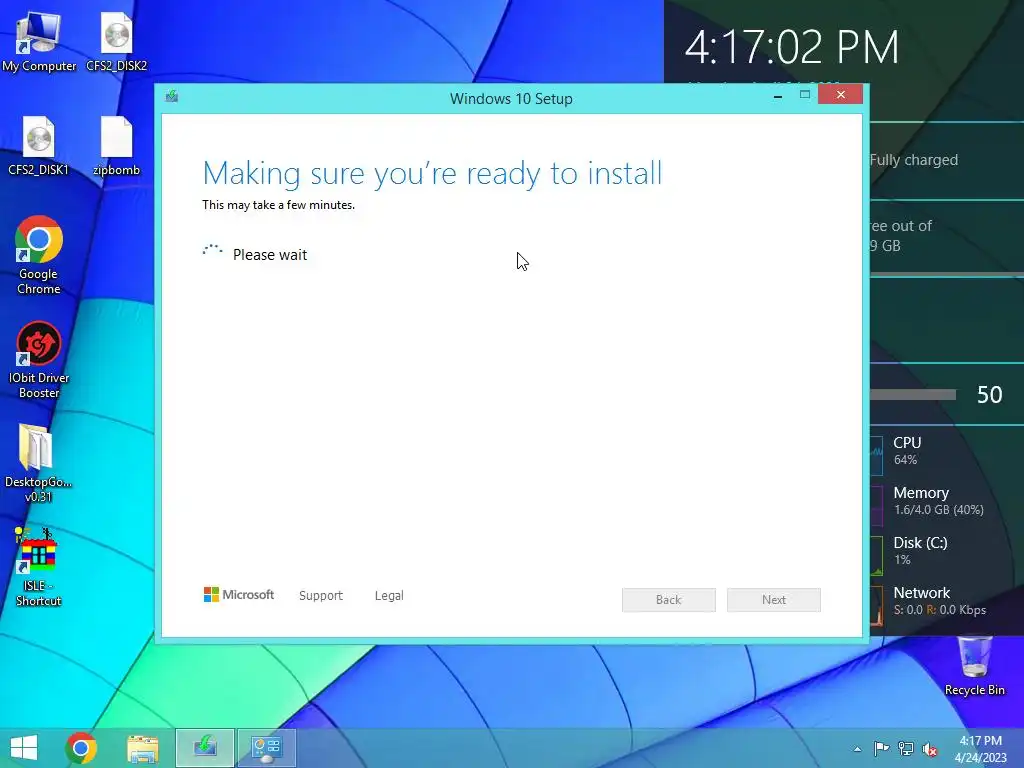This screenshot has height=768, width=1024.
Task: Click the 'Making sure you're ready to install' heading
Action: (x=432, y=174)
